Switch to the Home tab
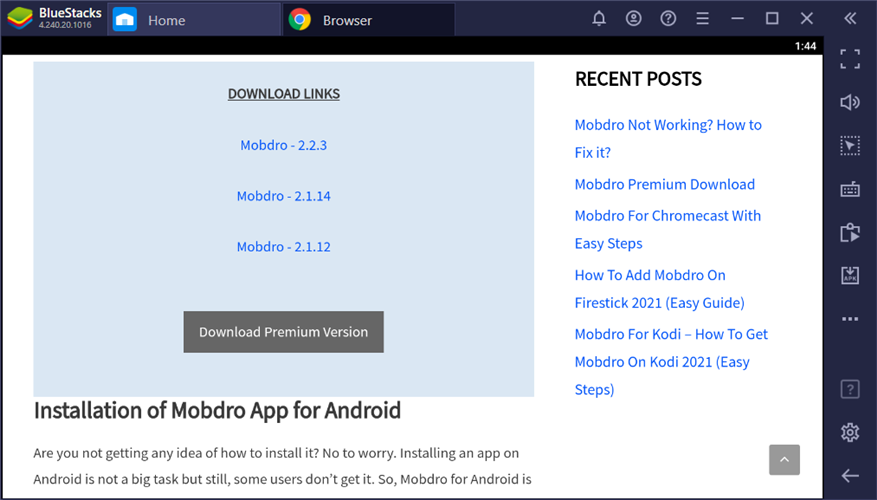The image size is (877, 500). [166, 20]
